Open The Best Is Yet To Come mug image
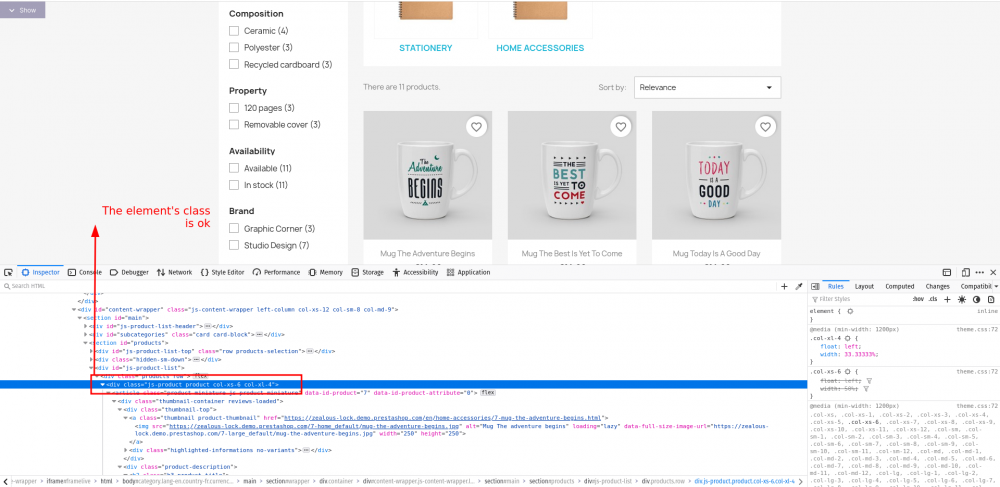This screenshot has height=487, width=1000. 571,175
